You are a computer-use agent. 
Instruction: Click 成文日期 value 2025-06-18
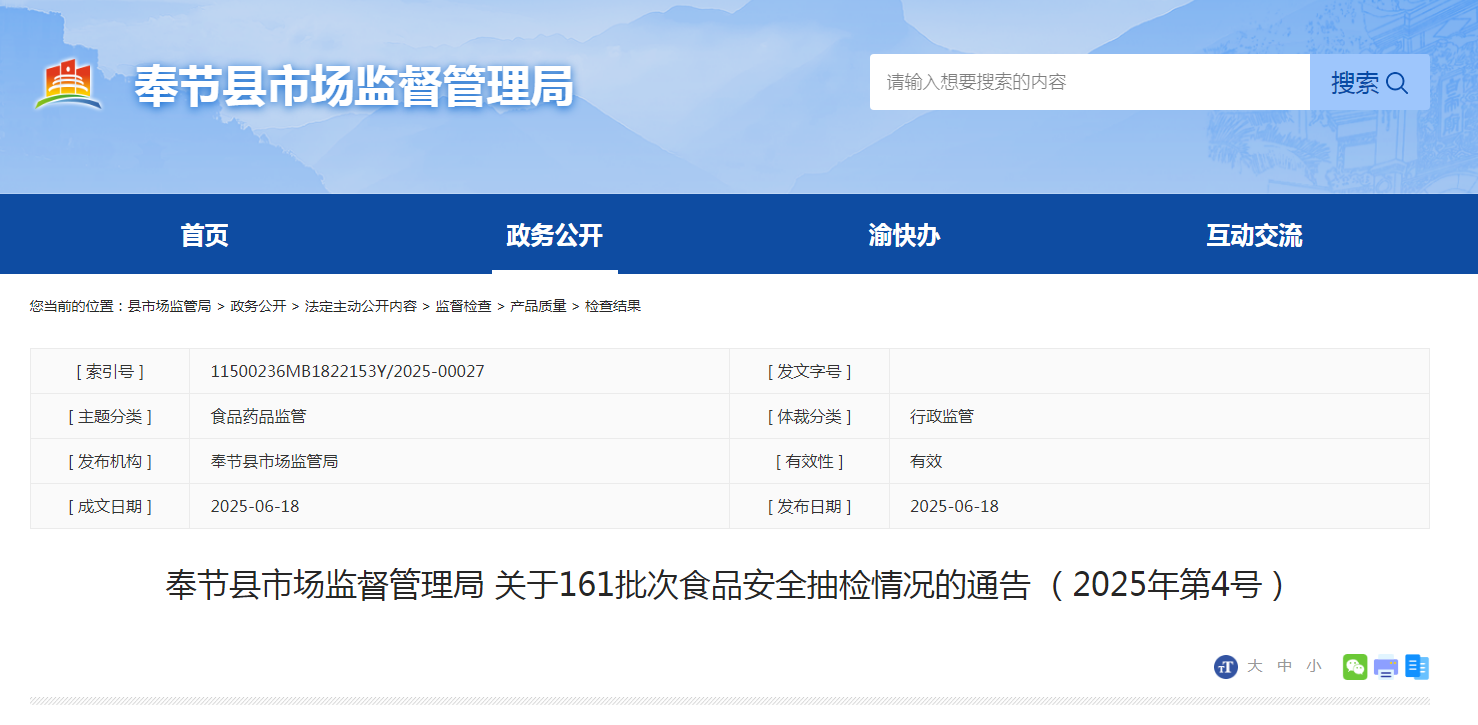pos(255,506)
